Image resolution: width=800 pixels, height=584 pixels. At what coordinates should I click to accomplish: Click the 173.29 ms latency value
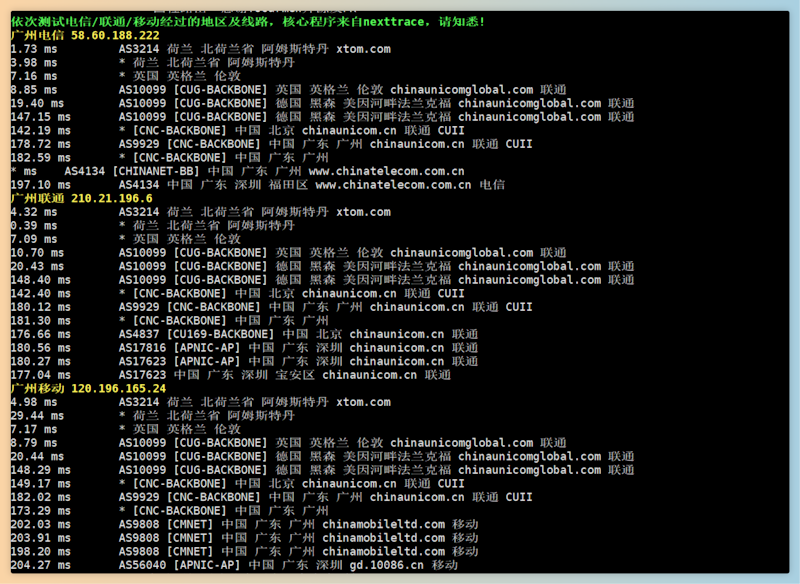tap(41, 511)
